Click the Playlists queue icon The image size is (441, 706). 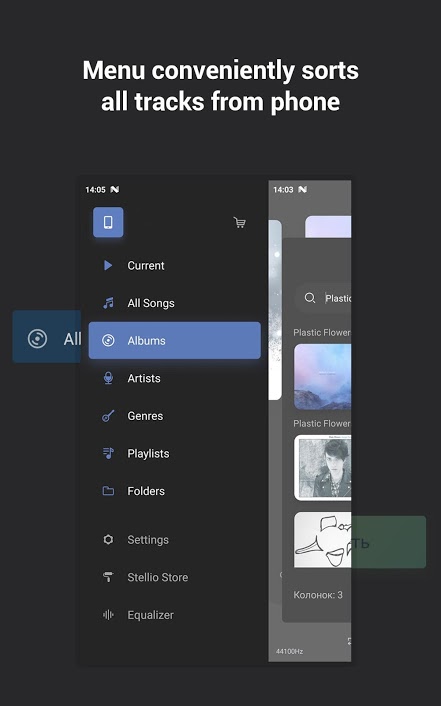tap(108, 453)
